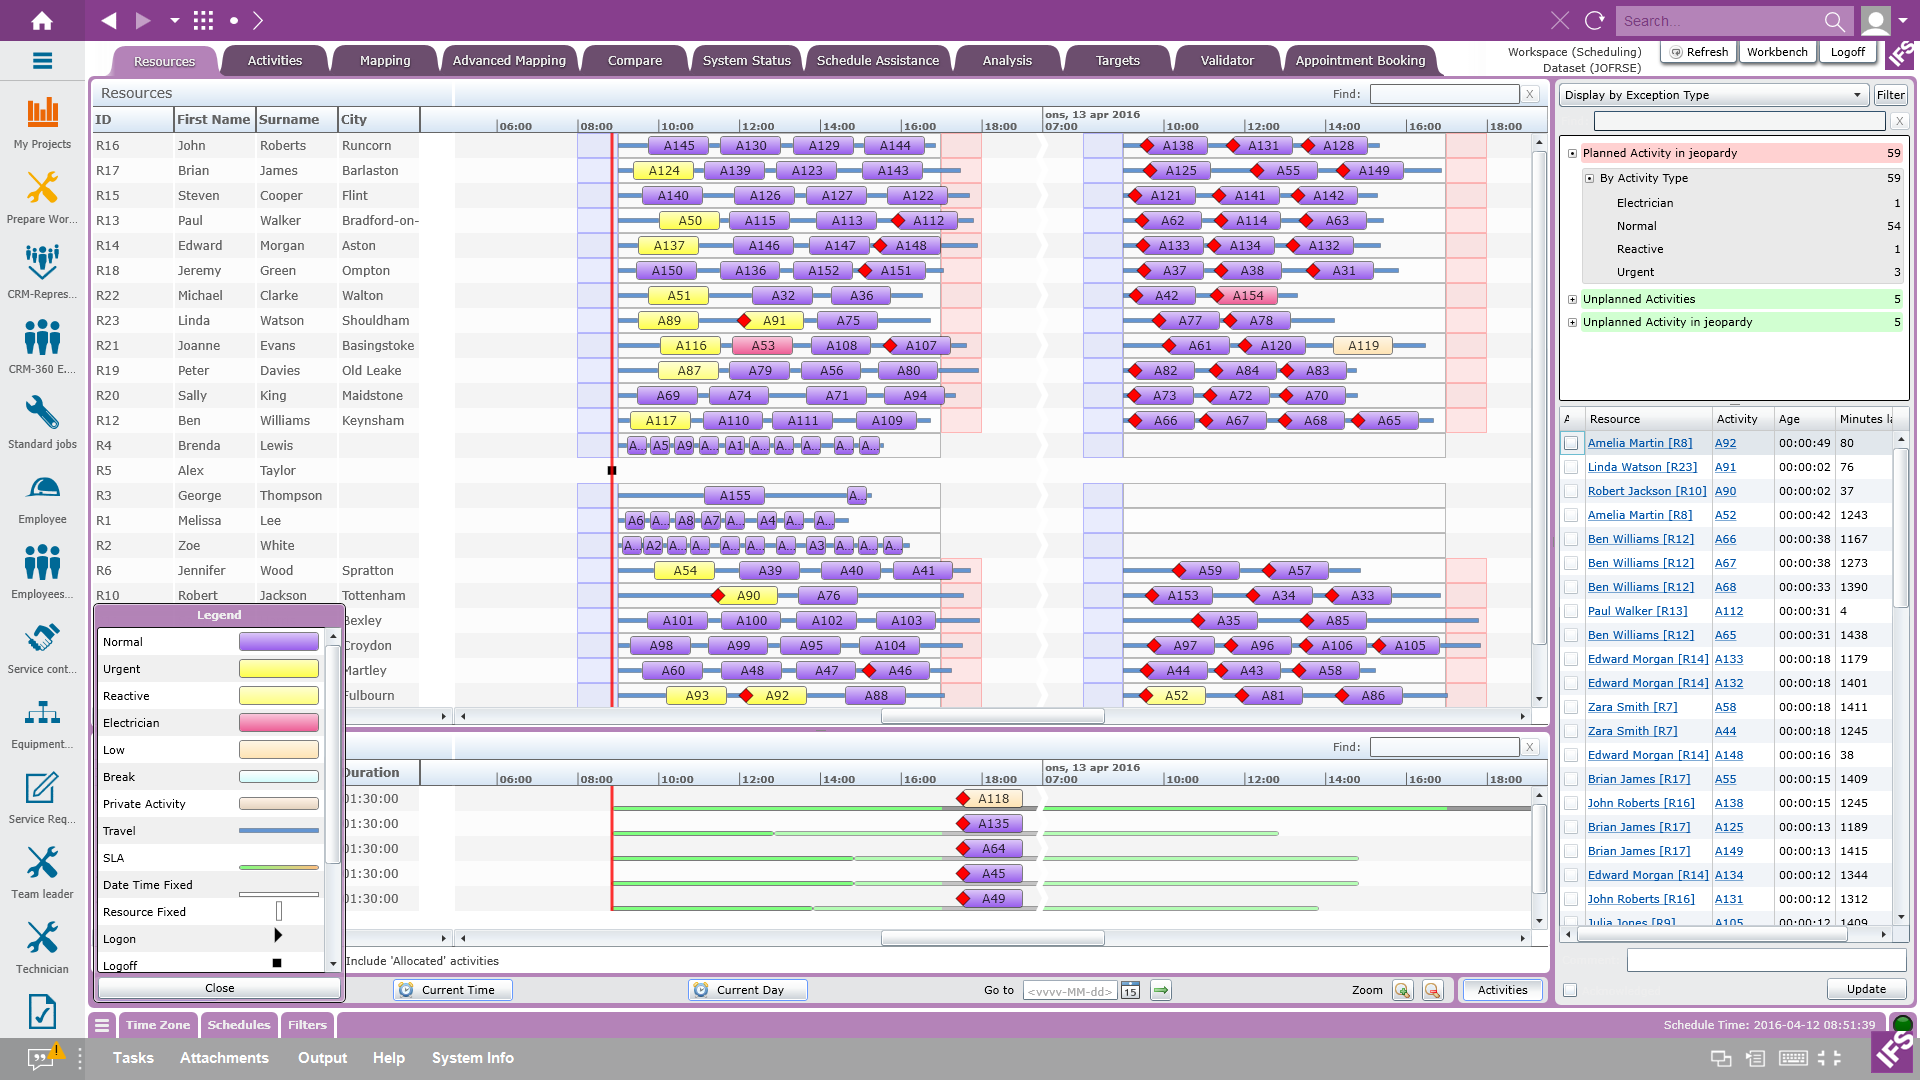The height and width of the screenshot is (1080, 1920).
Task: Click the Electrician pink color swatch
Action: [278, 723]
